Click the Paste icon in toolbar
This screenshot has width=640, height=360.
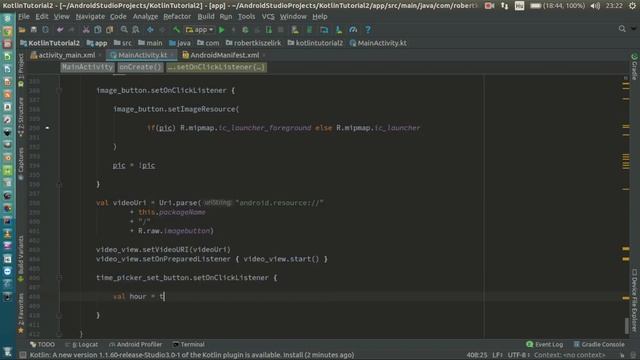pos(109,30)
